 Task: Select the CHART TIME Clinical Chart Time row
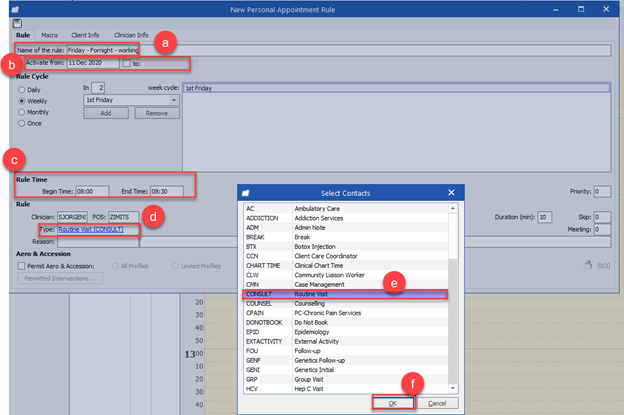345,265
